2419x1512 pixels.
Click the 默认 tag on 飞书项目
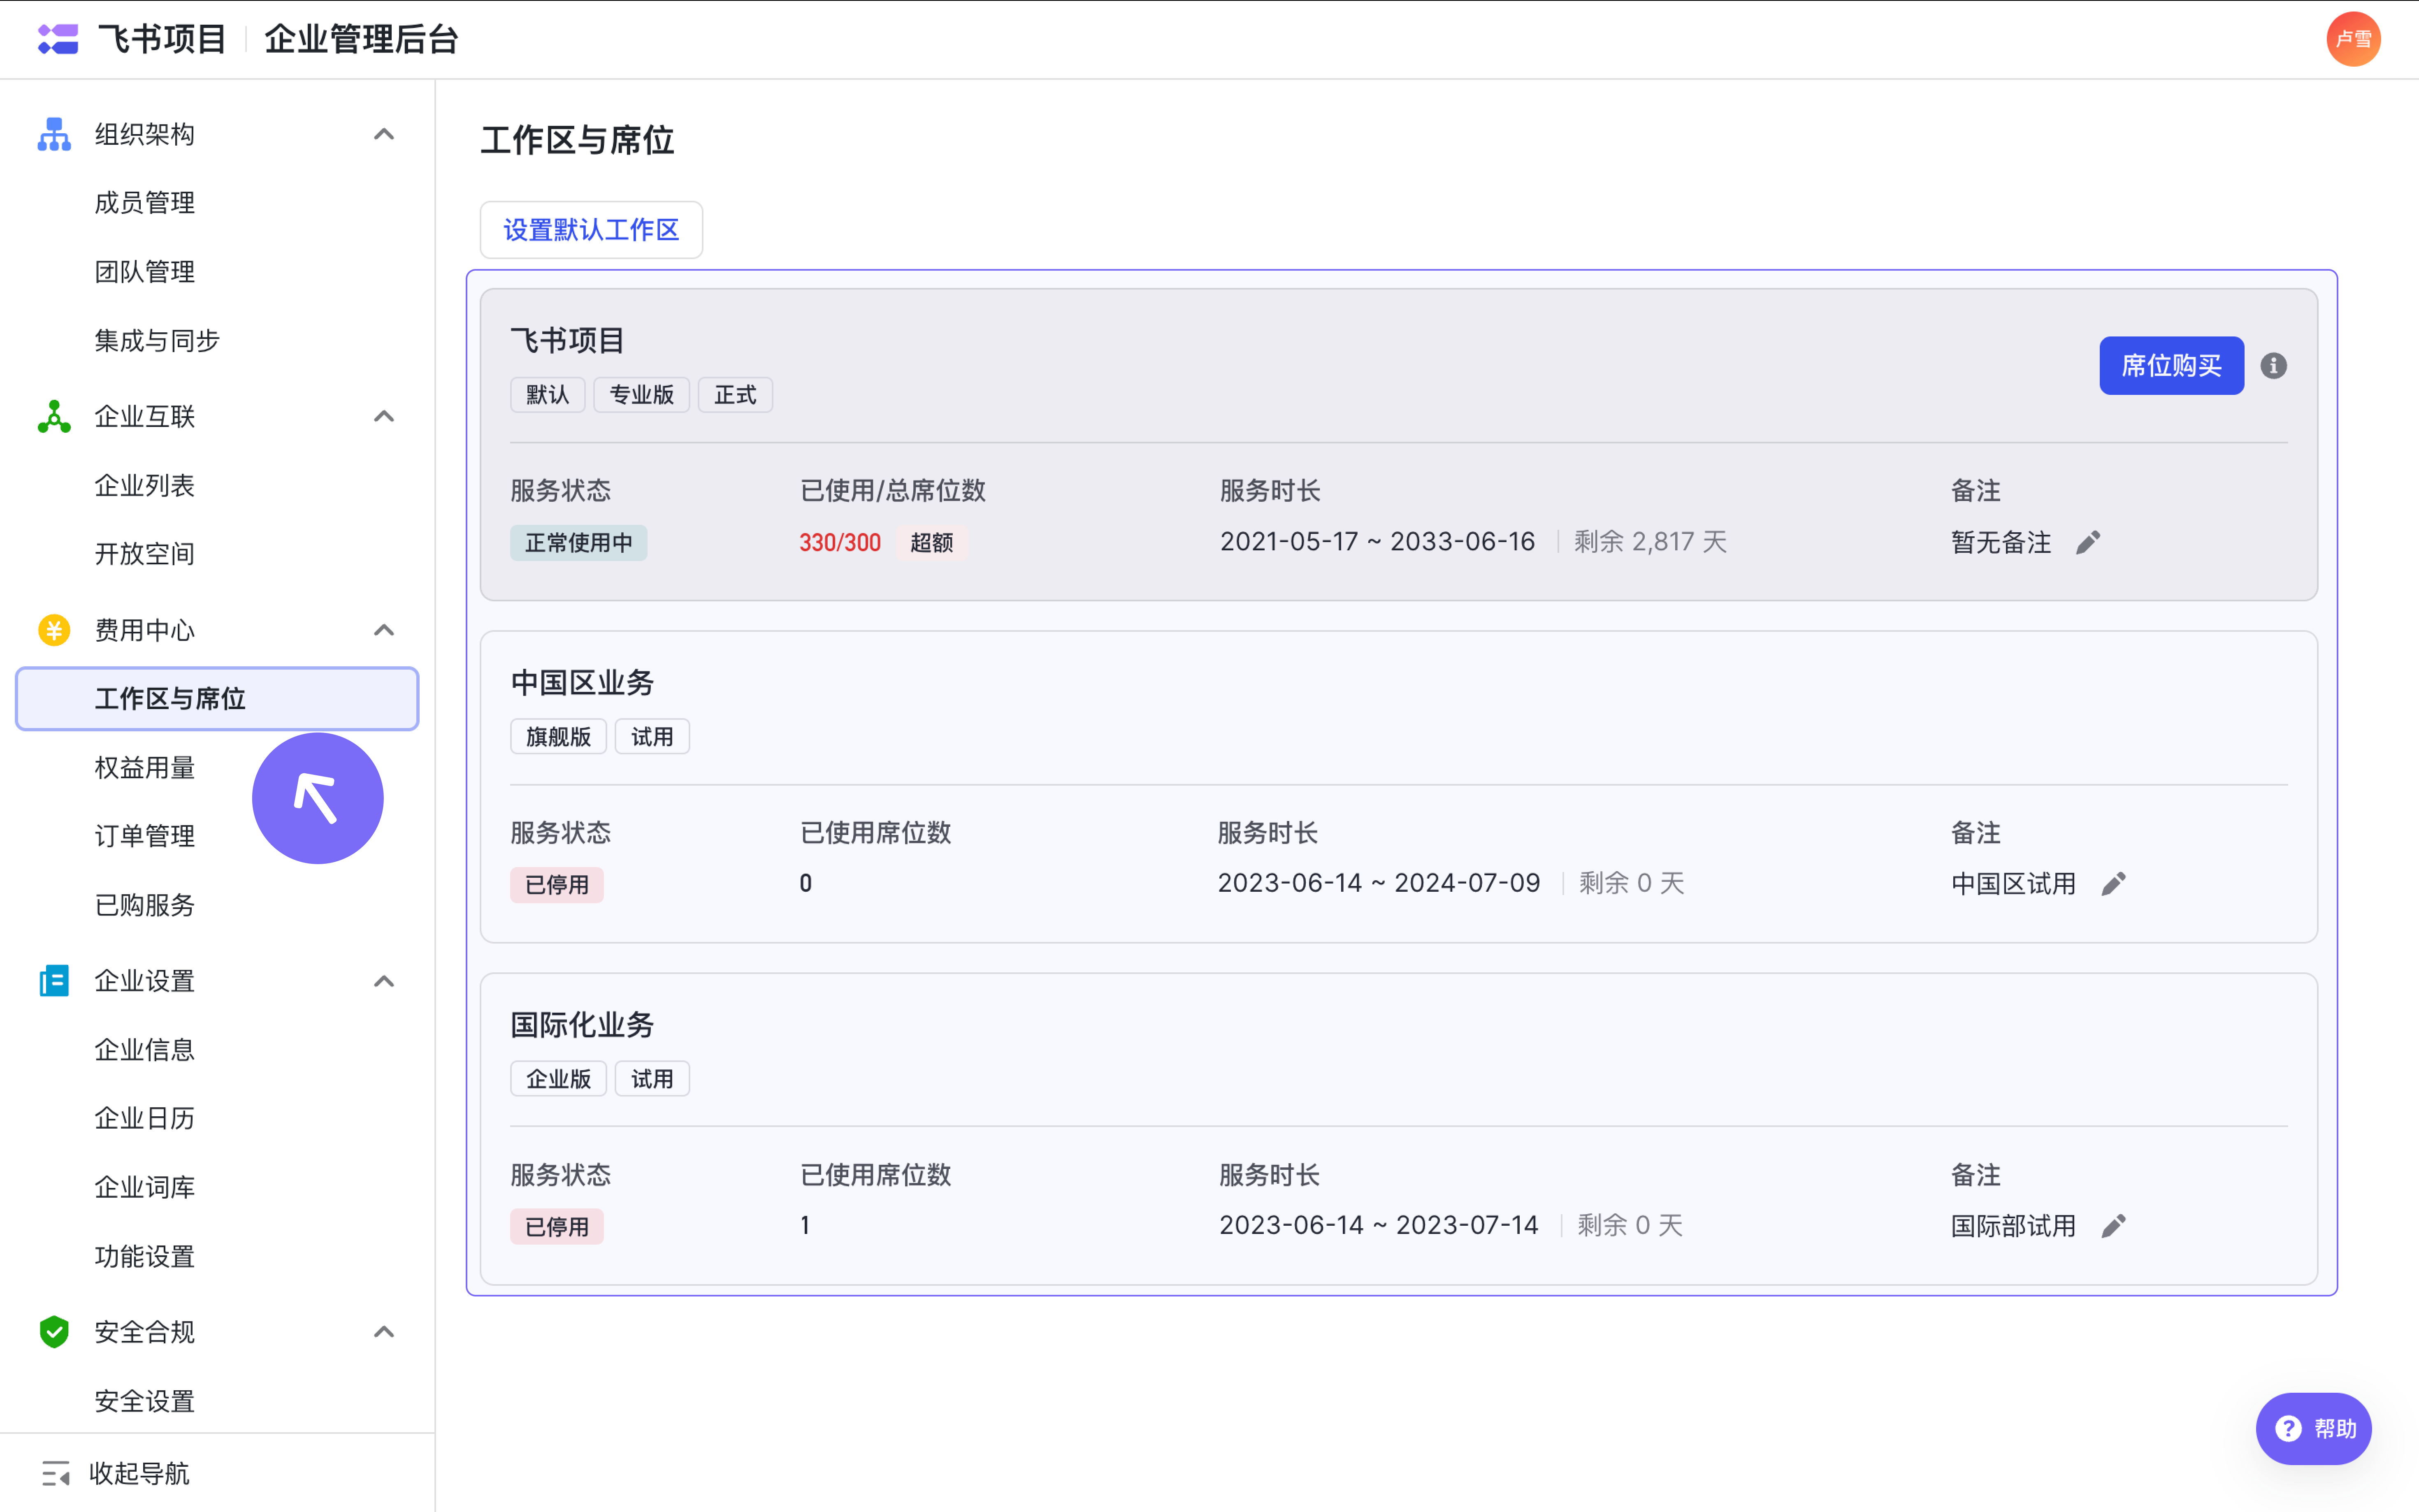(548, 395)
